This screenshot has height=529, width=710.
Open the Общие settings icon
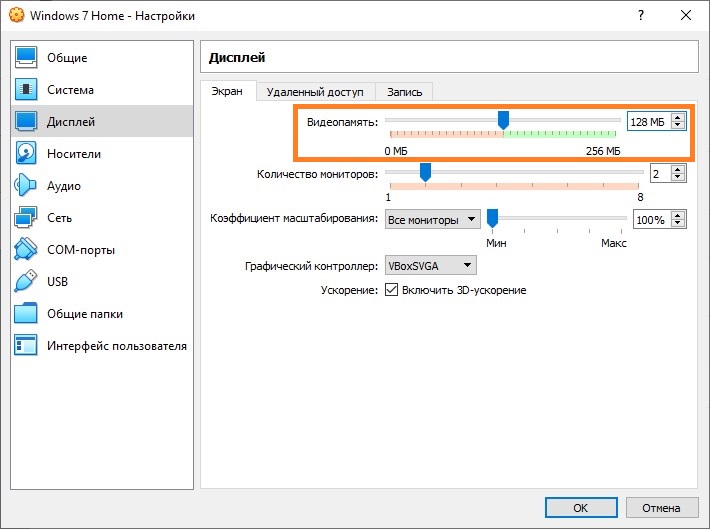pos(27,58)
